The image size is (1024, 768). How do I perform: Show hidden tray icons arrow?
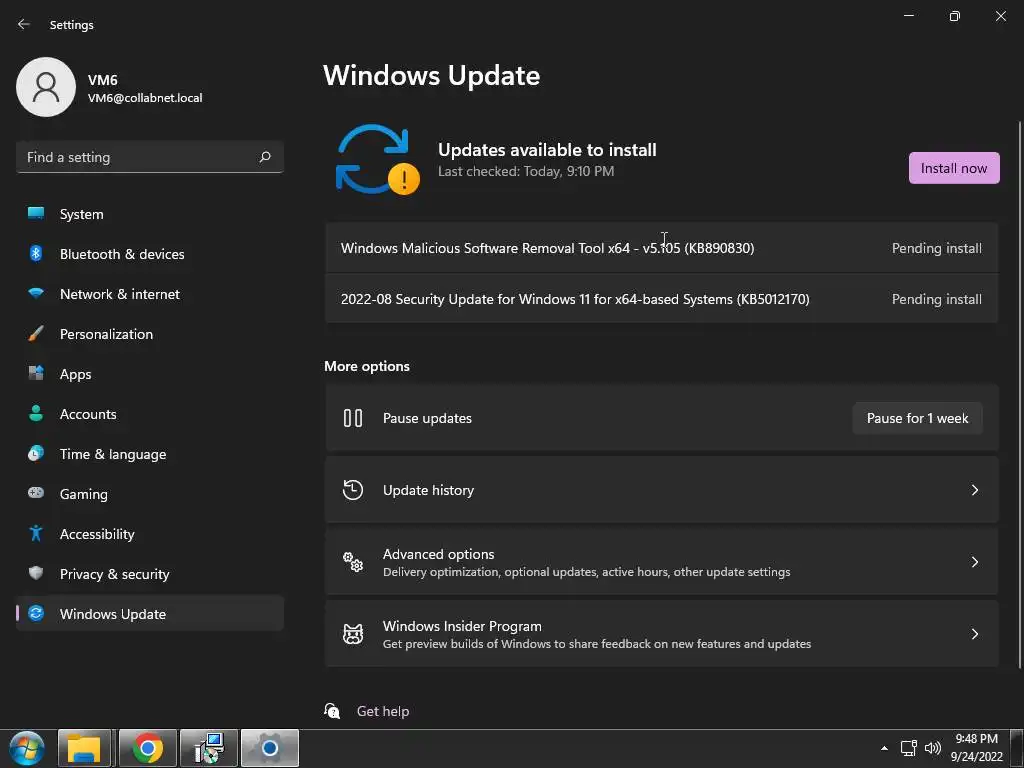(x=884, y=748)
